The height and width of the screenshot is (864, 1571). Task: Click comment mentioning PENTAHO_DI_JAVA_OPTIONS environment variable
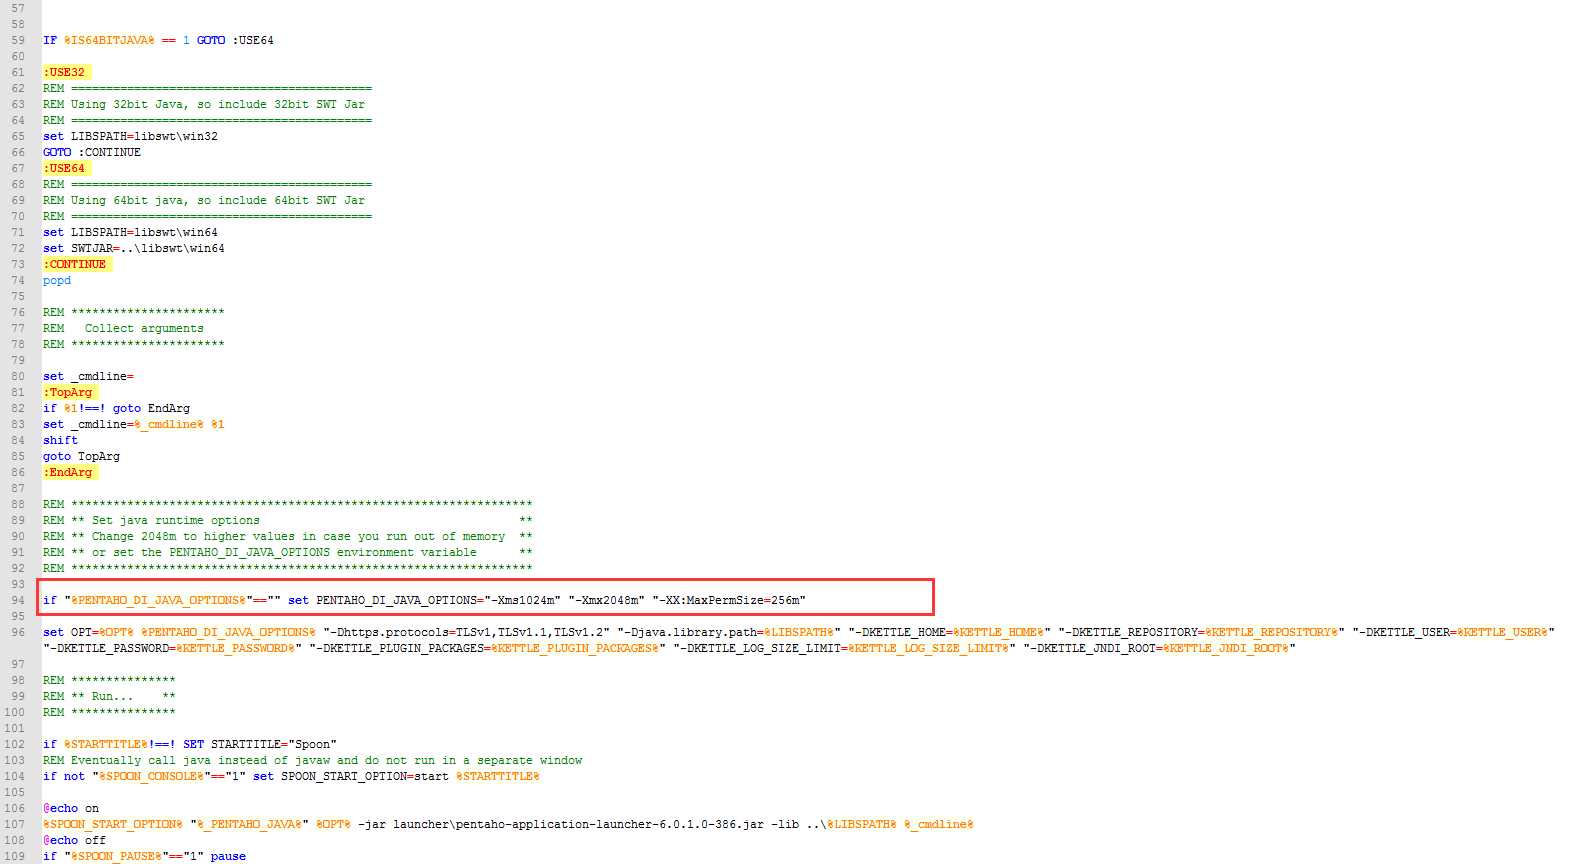[x=284, y=552]
